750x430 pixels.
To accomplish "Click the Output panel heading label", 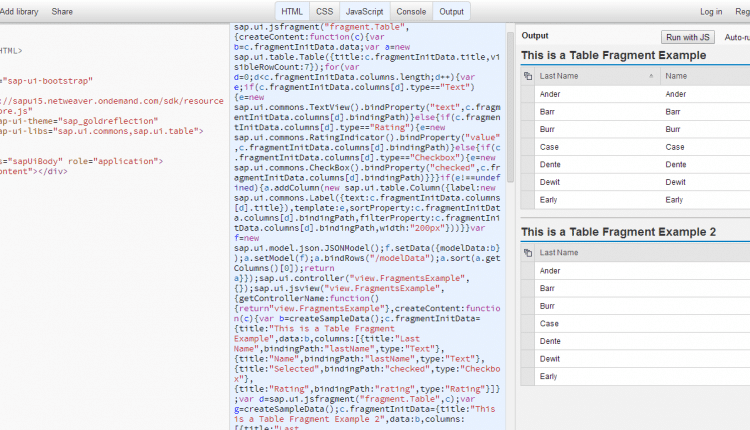I will [x=535, y=36].
